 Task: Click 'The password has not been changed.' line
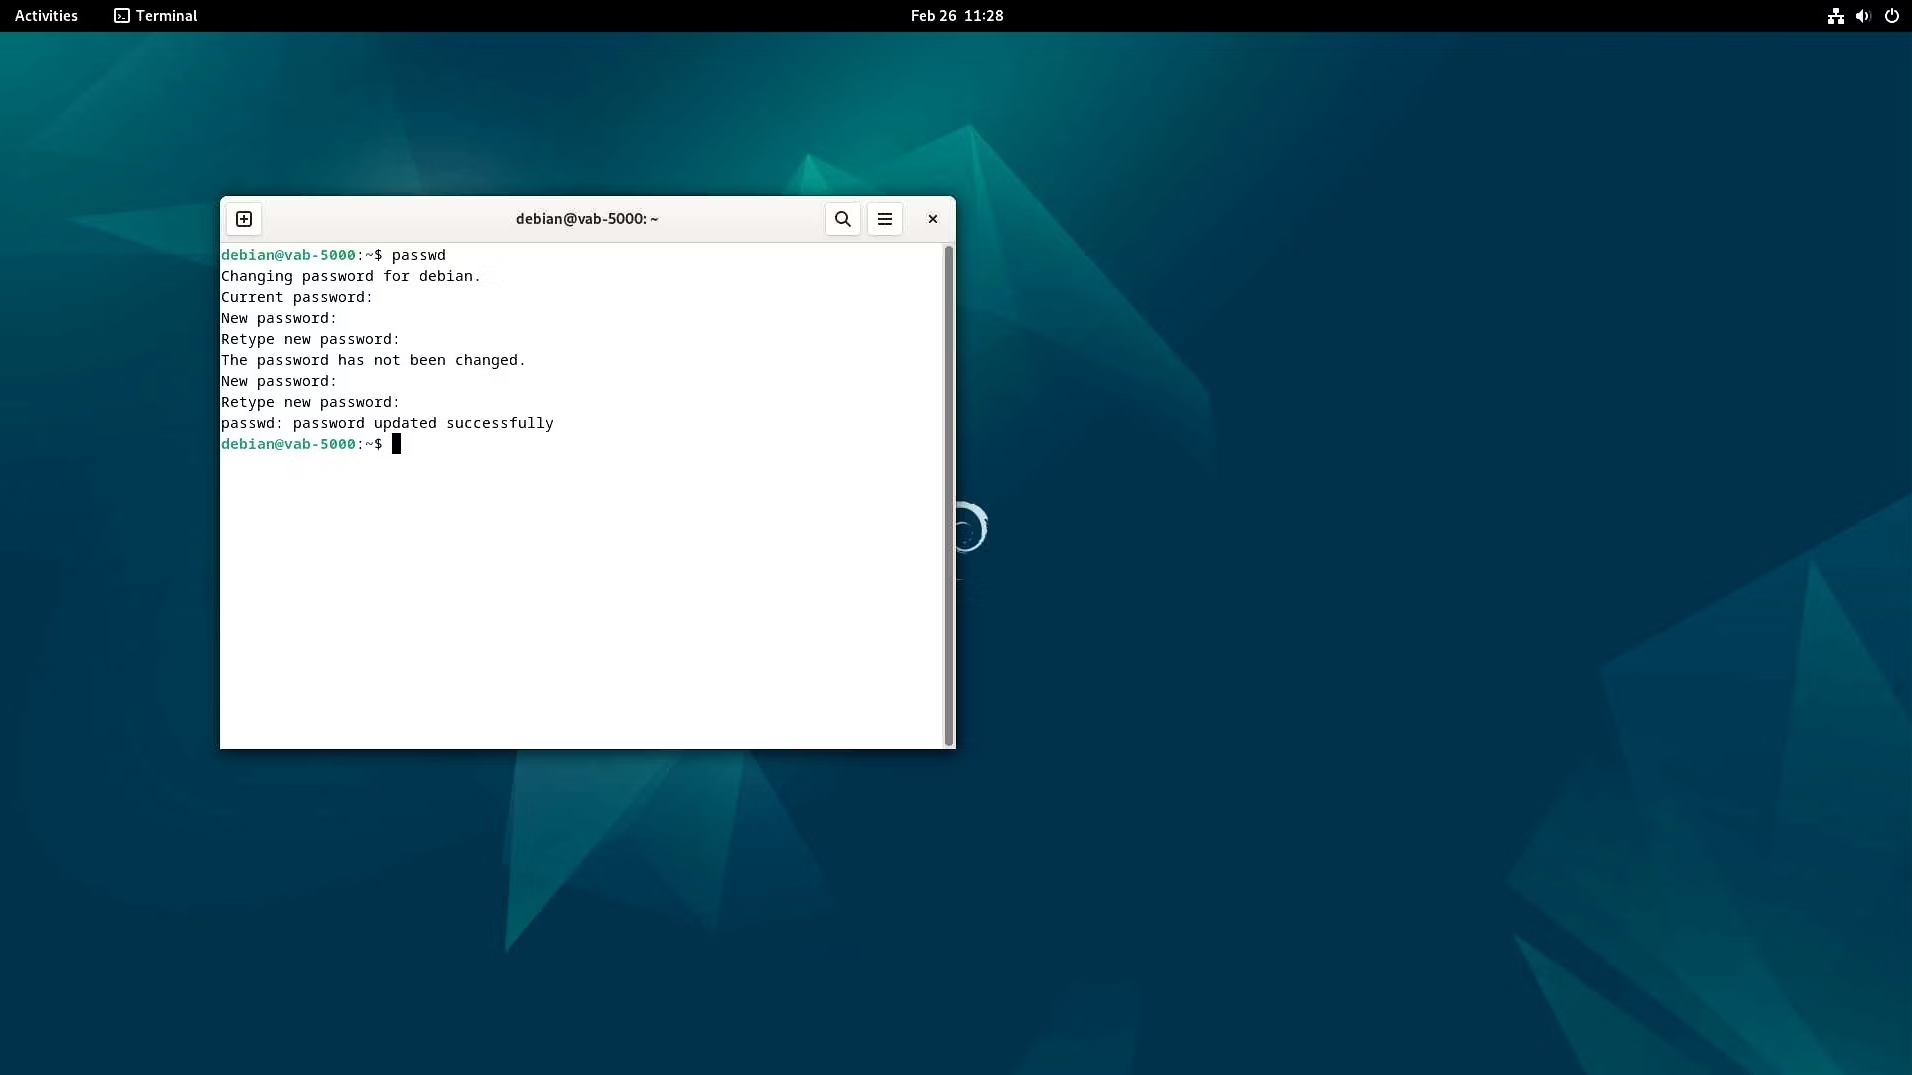pyautogui.click(x=373, y=360)
